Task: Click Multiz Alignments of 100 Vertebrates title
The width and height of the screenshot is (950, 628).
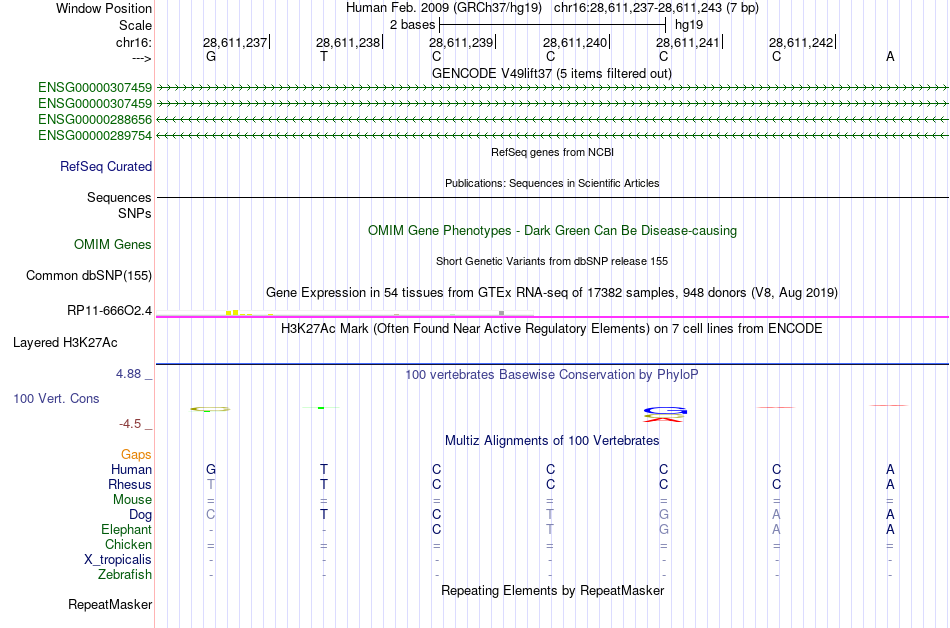Action: click(x=551, y=441)
